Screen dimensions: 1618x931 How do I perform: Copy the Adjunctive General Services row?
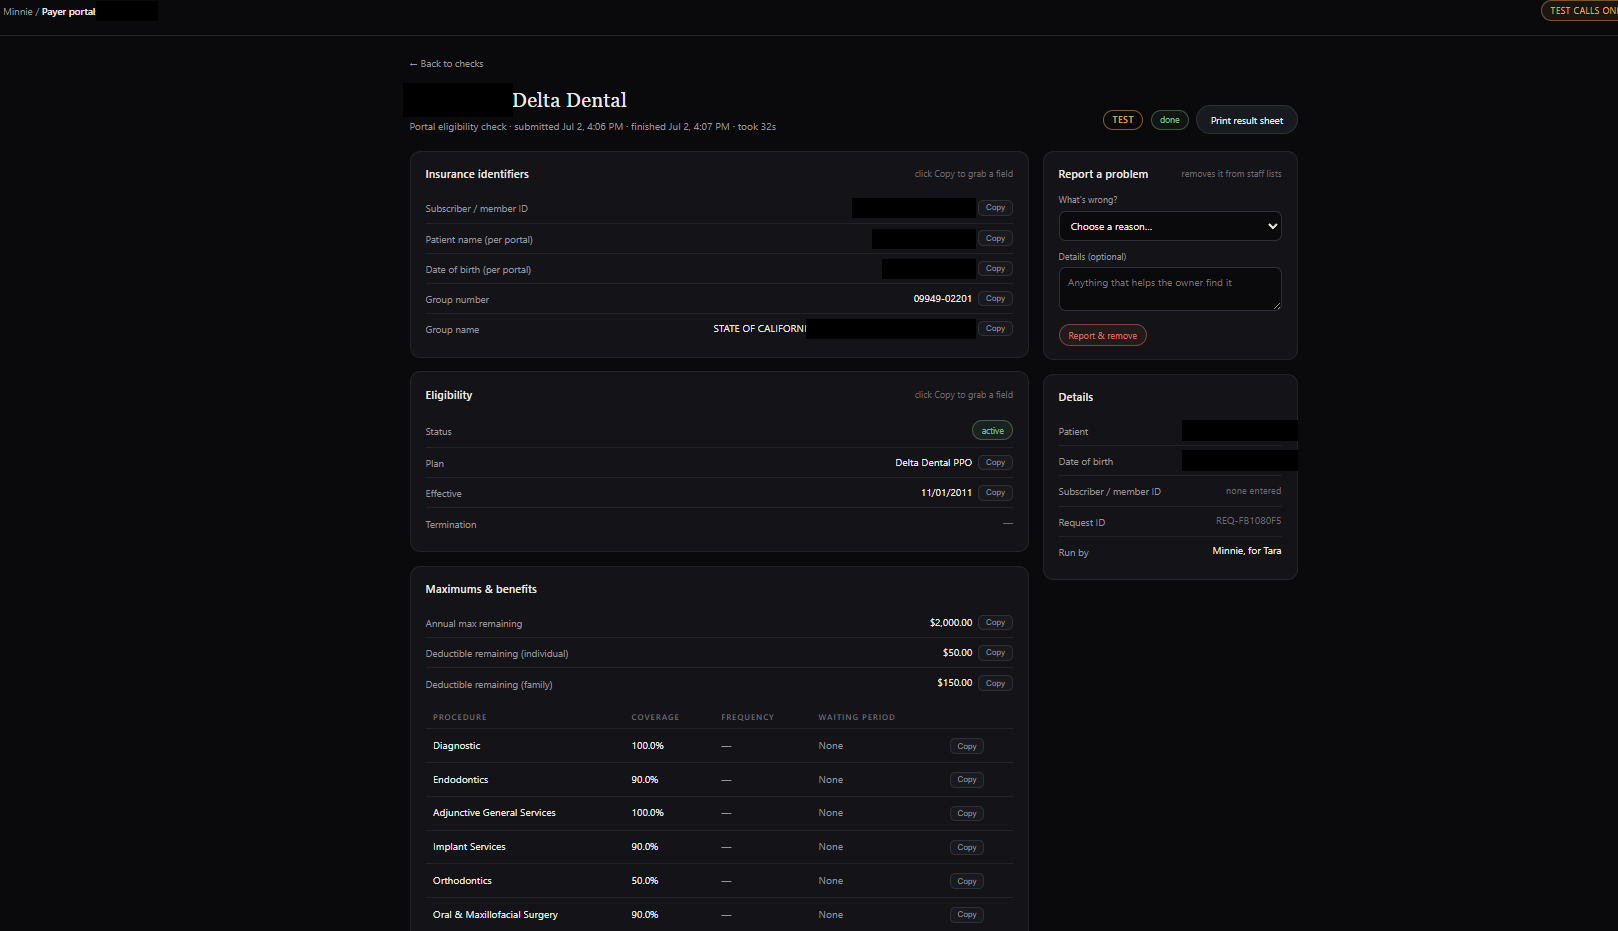[967, 813]
